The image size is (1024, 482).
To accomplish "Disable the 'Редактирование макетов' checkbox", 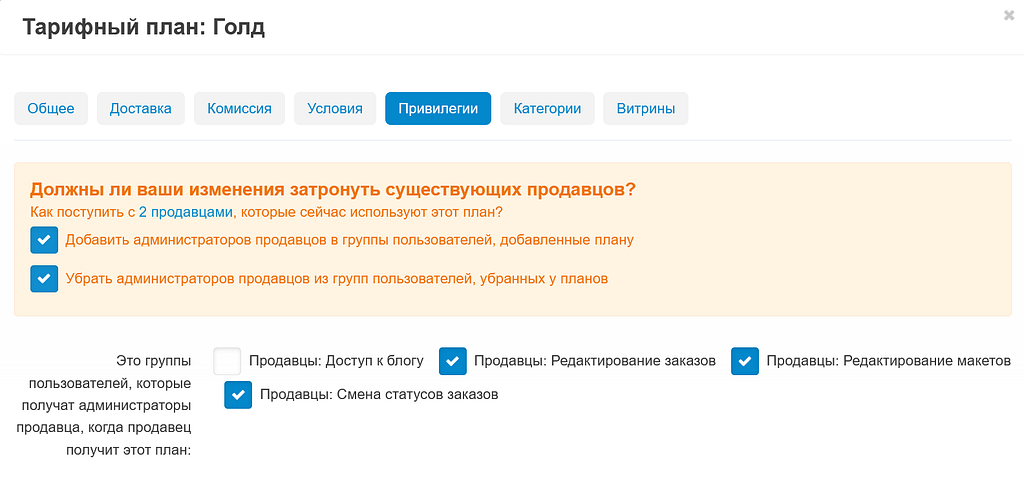I will [x=745, y=361].
